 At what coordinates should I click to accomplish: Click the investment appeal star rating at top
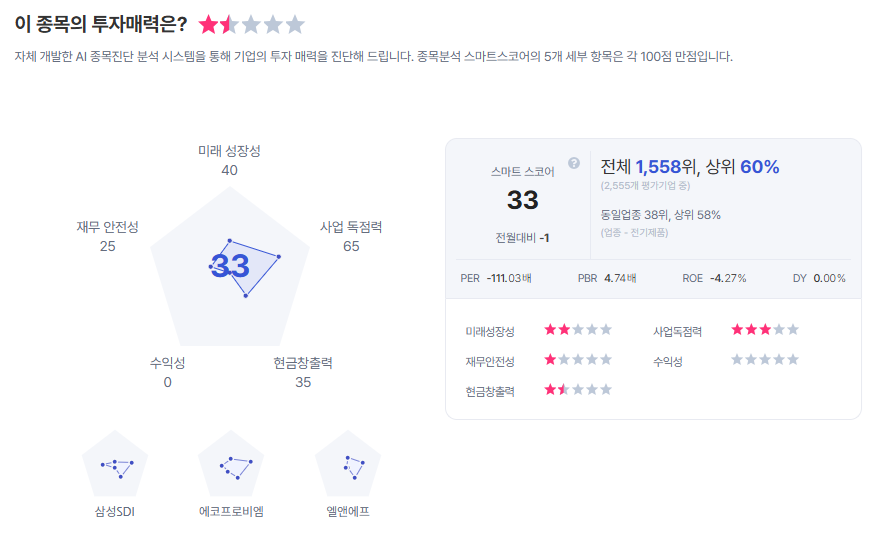[251, 25]
